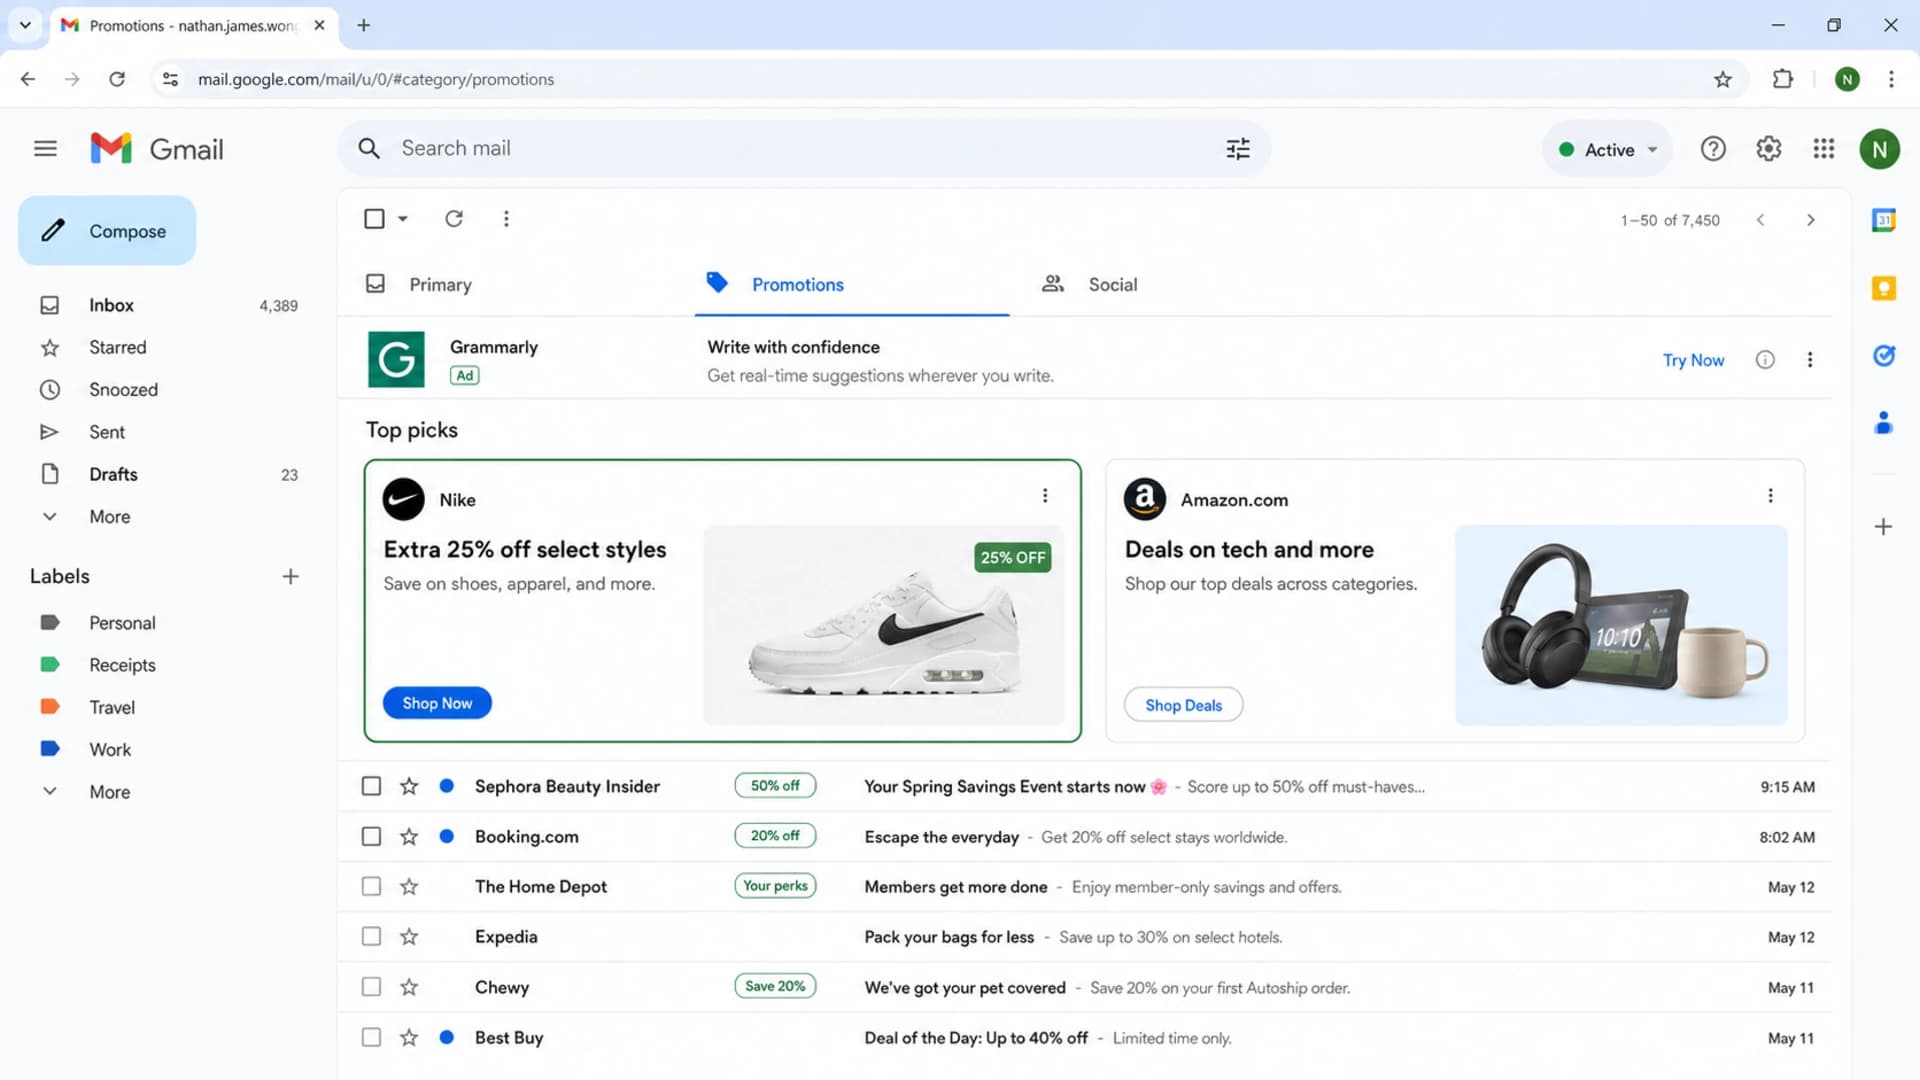Open more options on Amazon.com card
This screenshot has width=1920, height=1080.
coord(1770,496)
